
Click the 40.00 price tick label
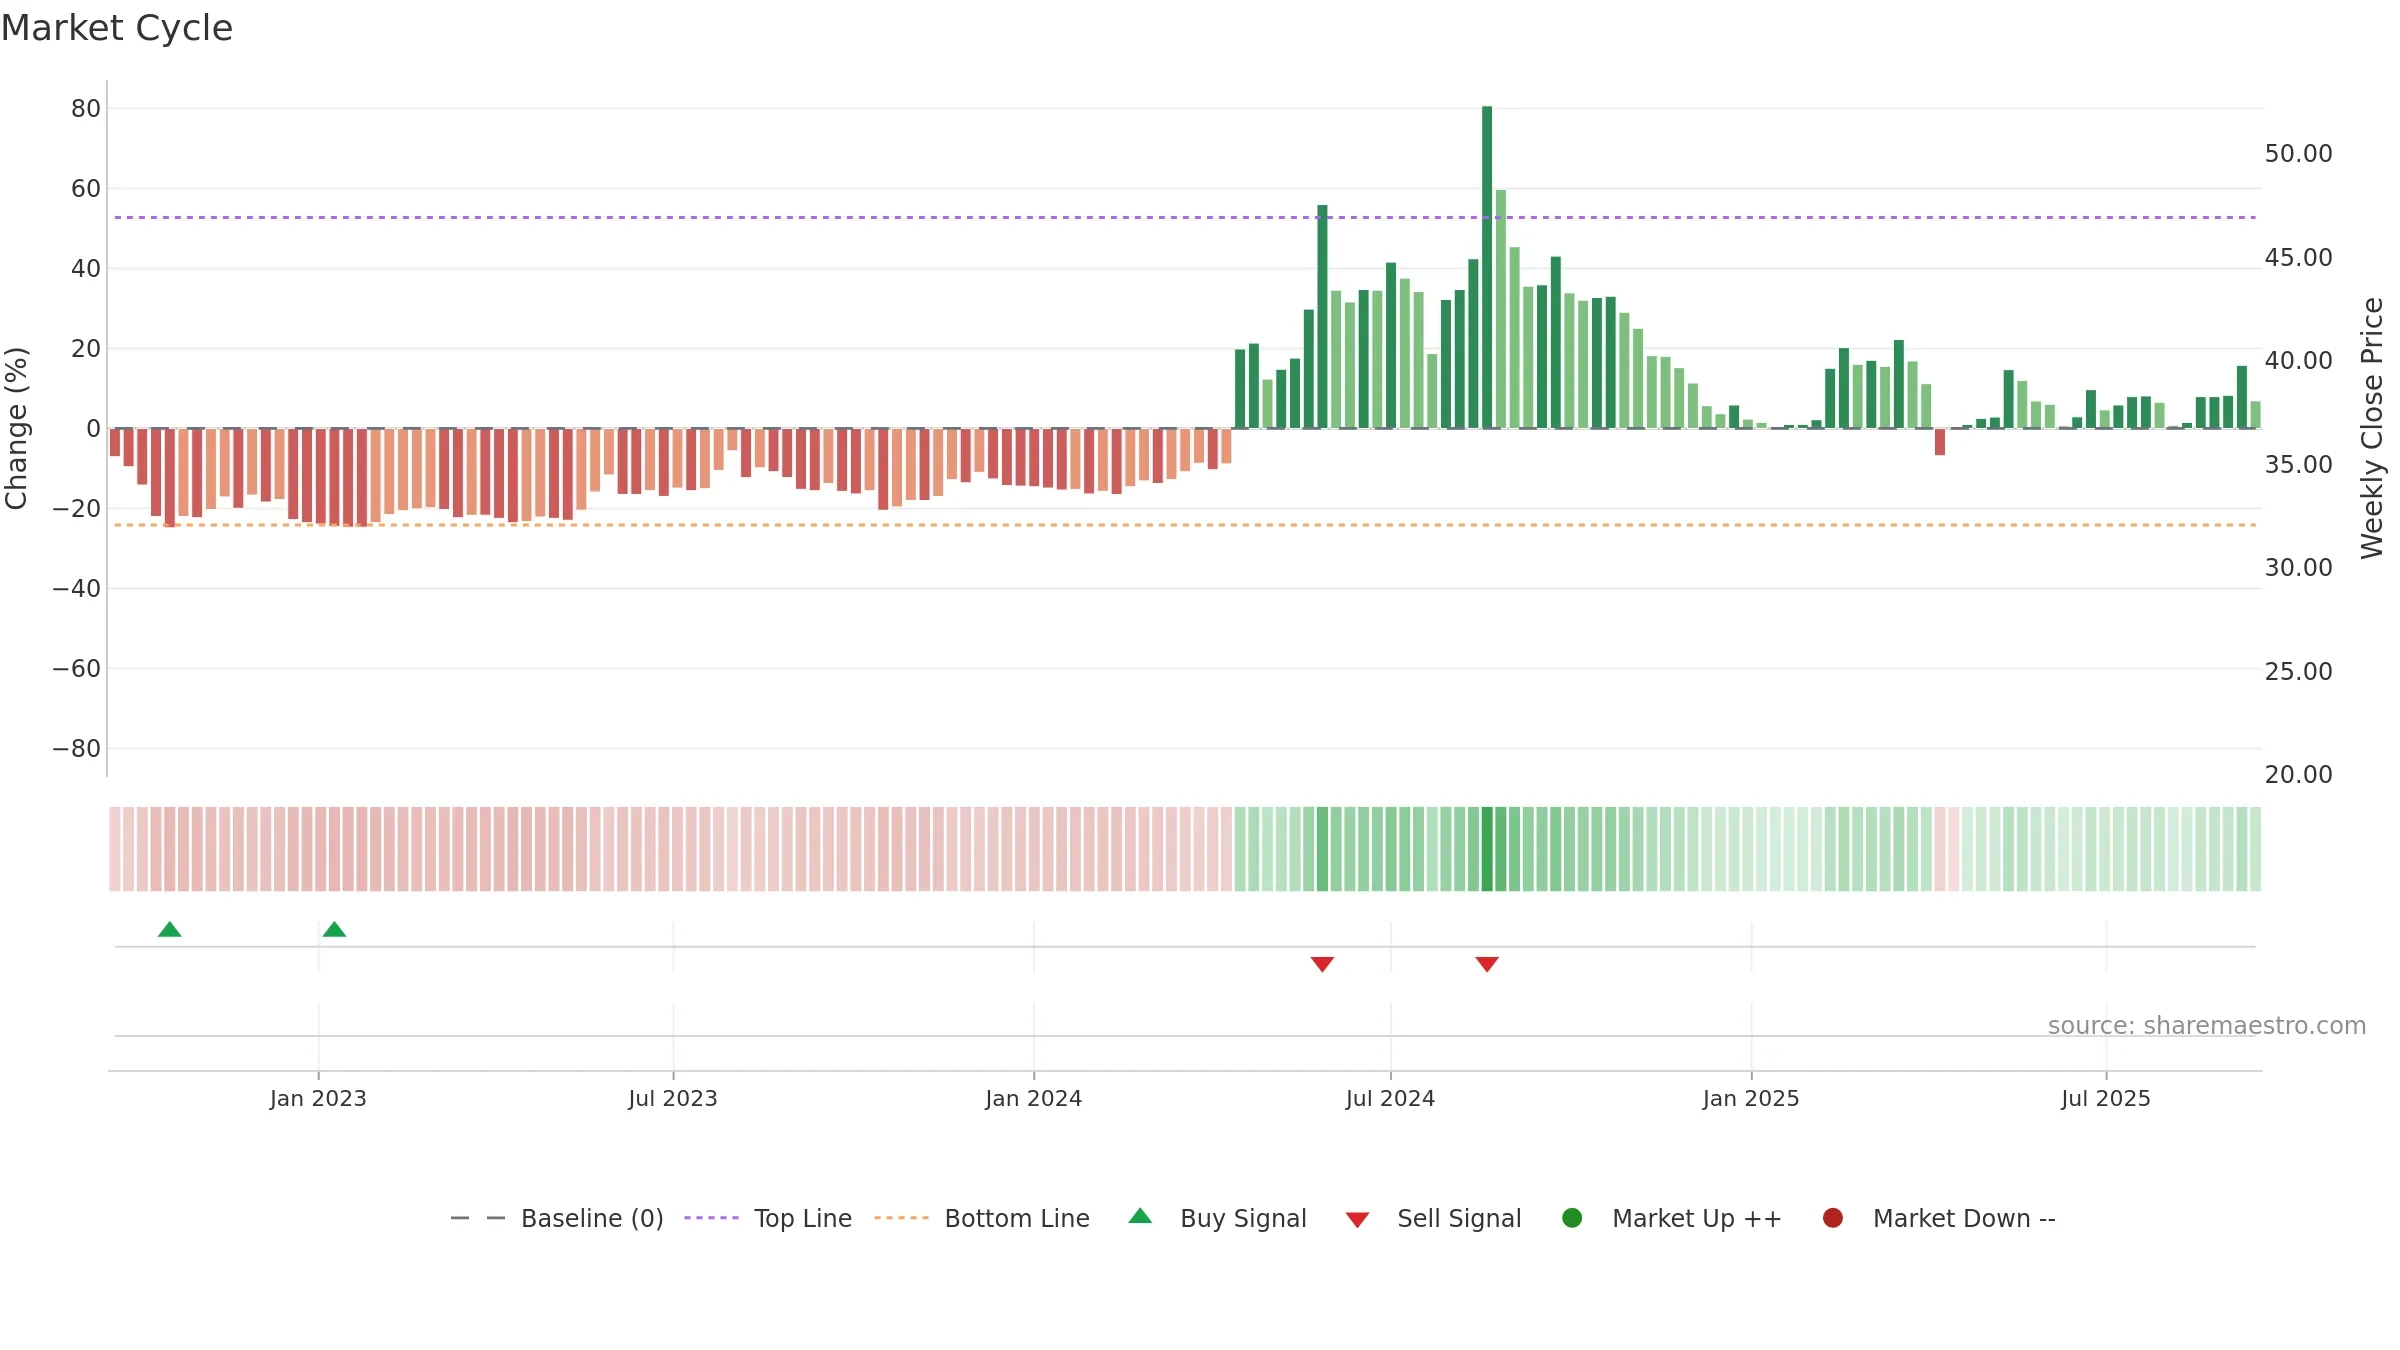2298,360
